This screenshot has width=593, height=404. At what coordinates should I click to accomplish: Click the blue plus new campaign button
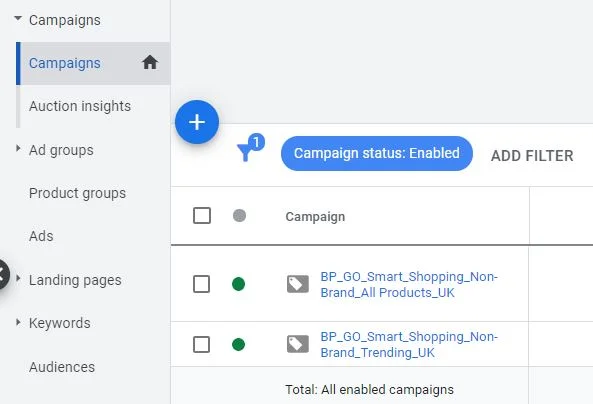click(x=197, y=122)
